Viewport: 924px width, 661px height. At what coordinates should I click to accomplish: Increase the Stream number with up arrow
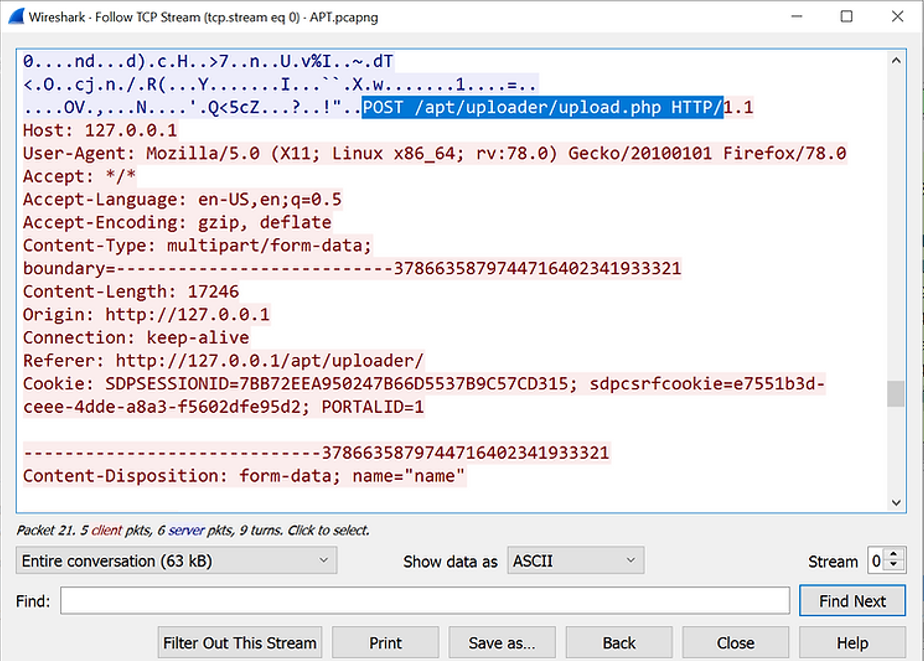click(894, 555)
